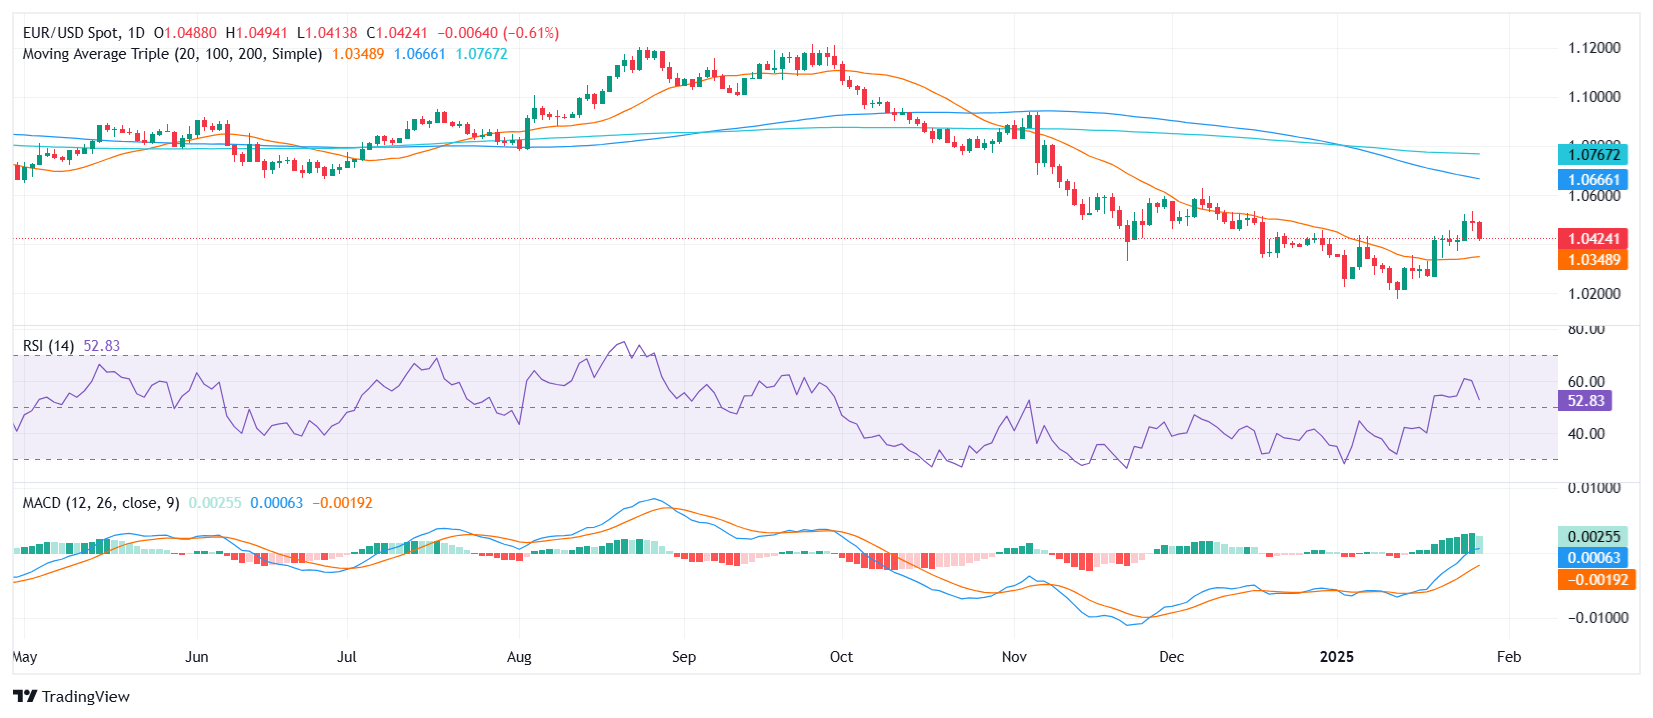Viewport: 1653px width, 718px height.
Task: Select the Moving Average Triple indicator legend
Action: click(x=172, y=54)
